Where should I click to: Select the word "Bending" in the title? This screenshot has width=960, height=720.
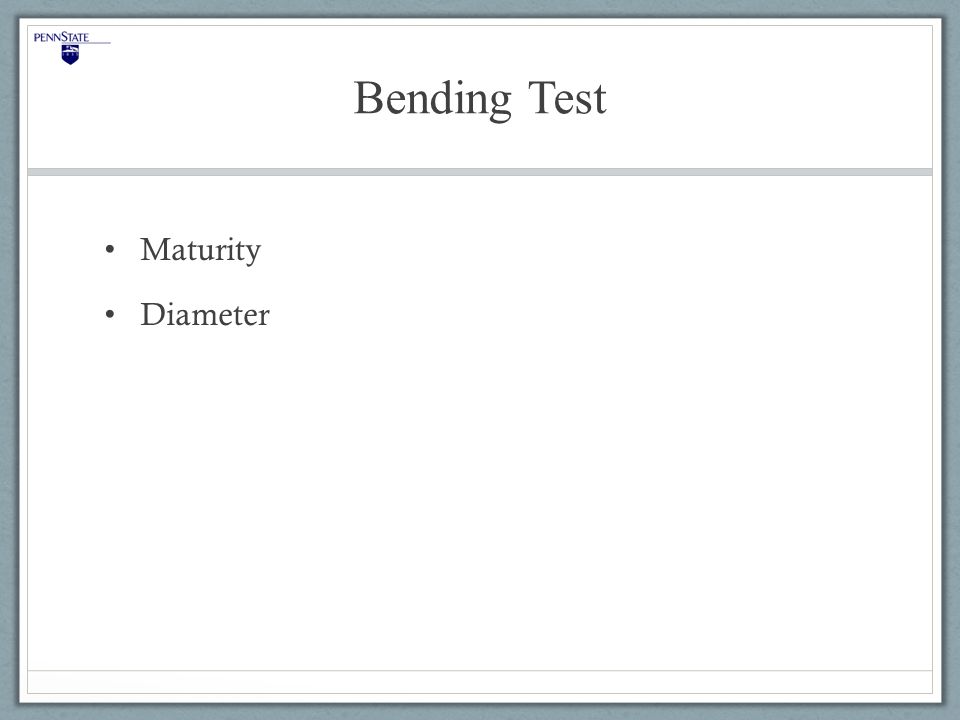[432, 98]
